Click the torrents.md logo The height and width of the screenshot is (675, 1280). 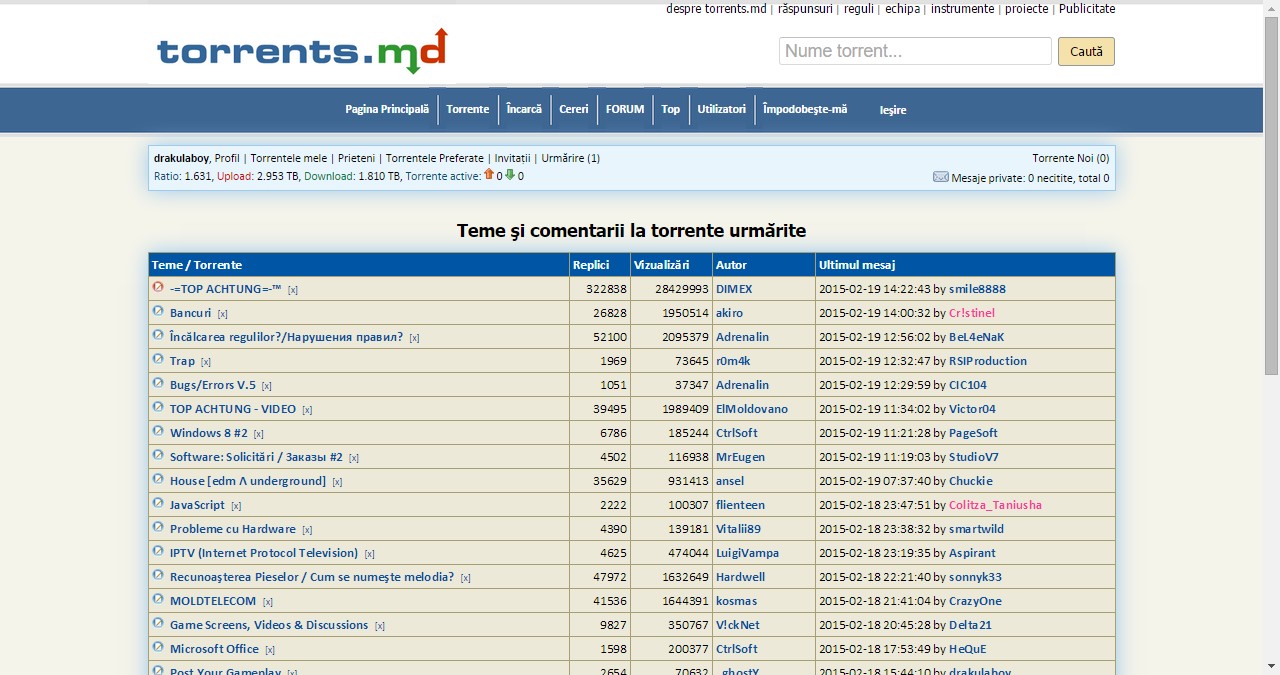302,51
